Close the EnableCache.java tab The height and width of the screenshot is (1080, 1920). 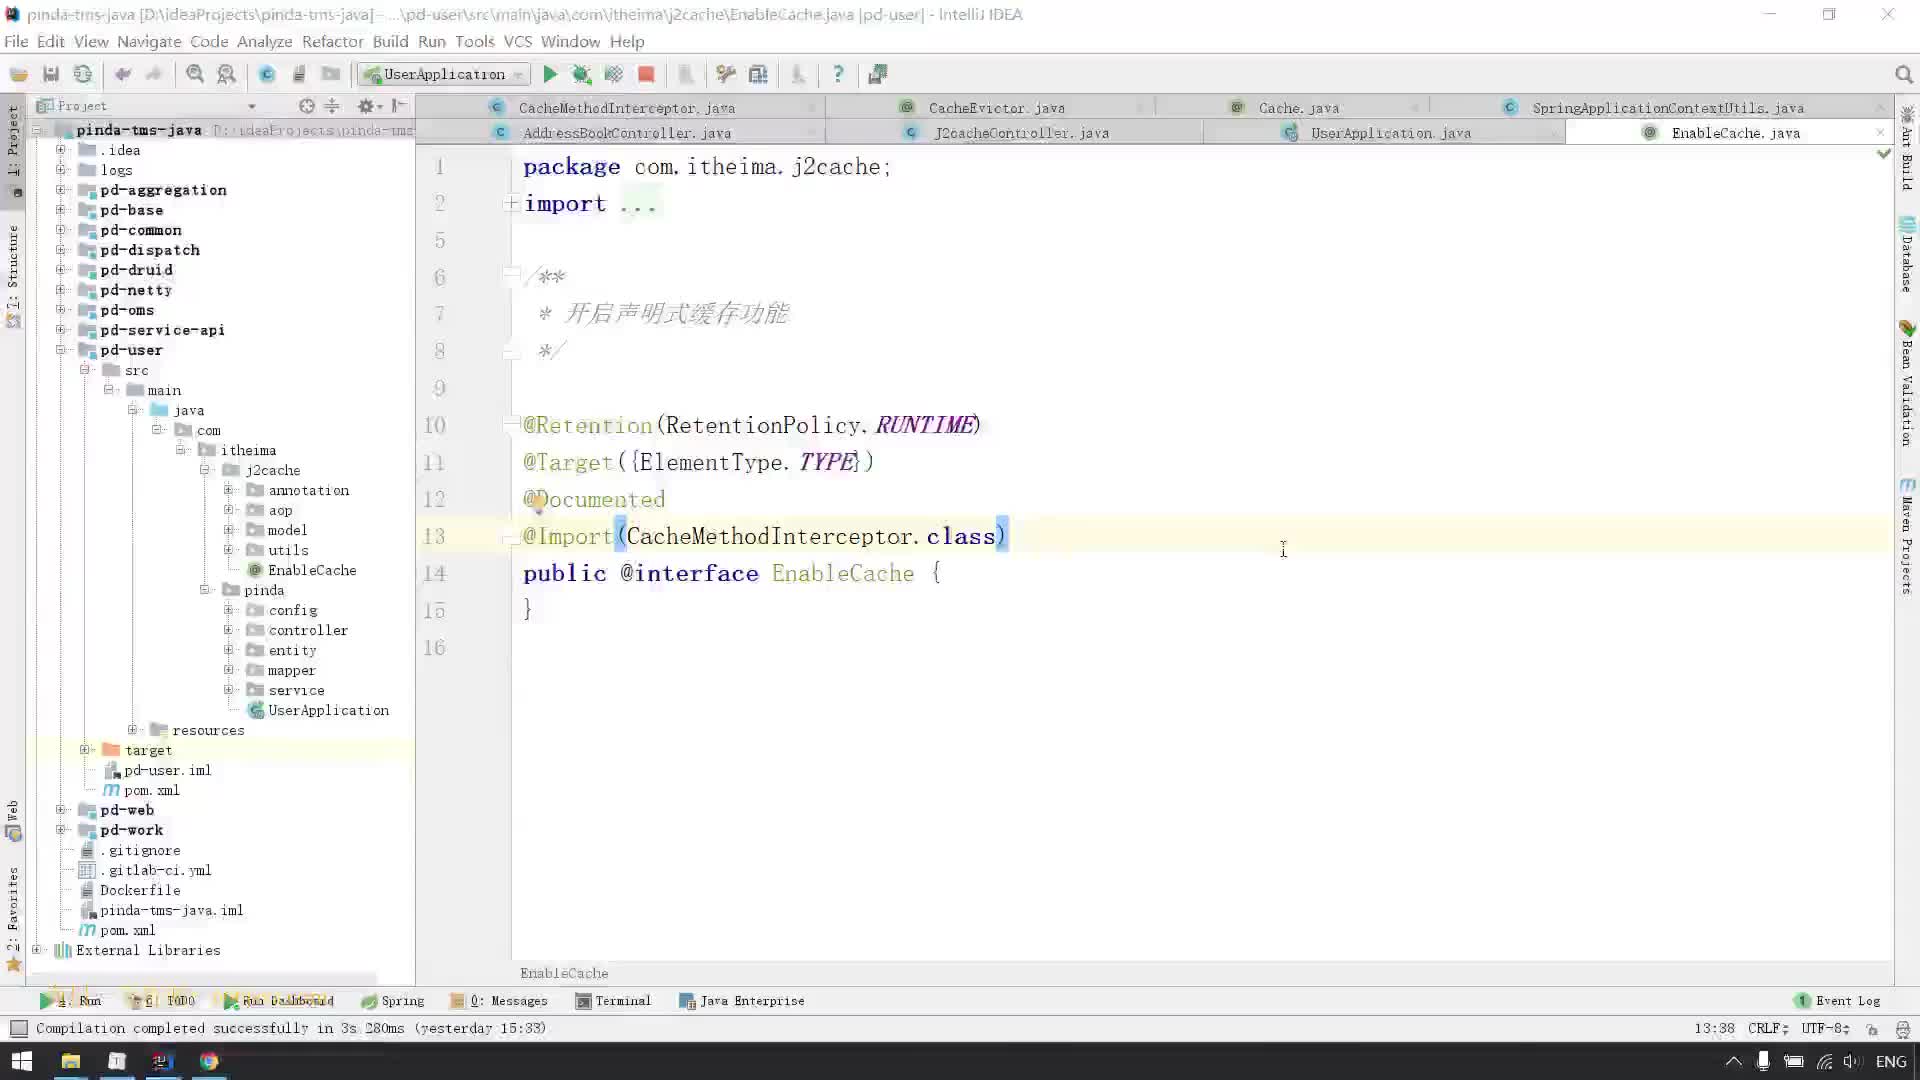(1879, 132)
